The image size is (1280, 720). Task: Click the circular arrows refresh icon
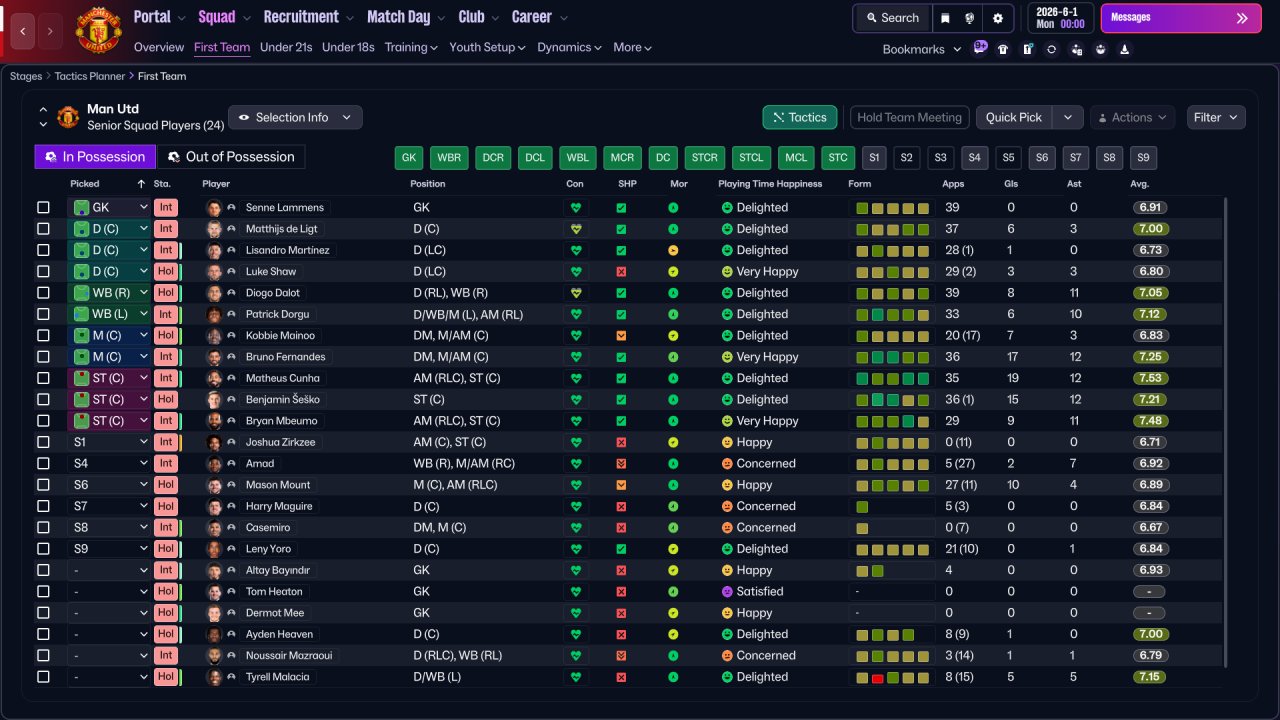(1051, 49)
